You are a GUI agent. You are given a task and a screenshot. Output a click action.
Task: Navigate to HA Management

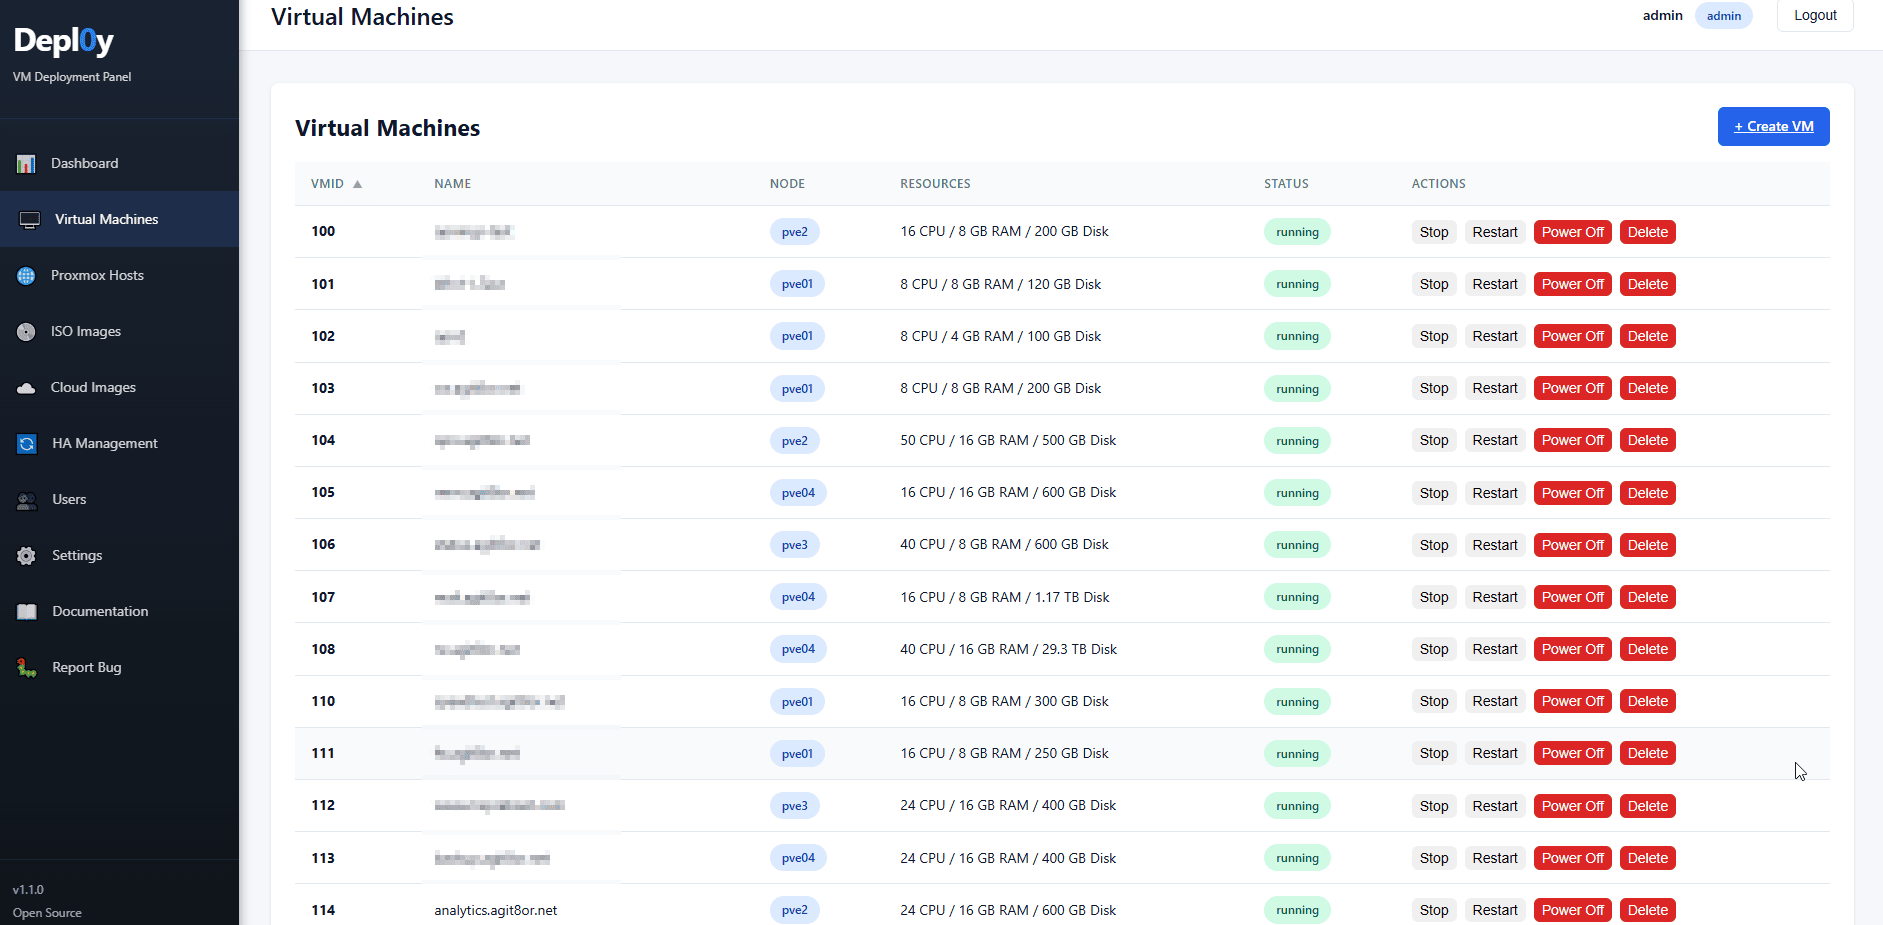coord(119,443)
